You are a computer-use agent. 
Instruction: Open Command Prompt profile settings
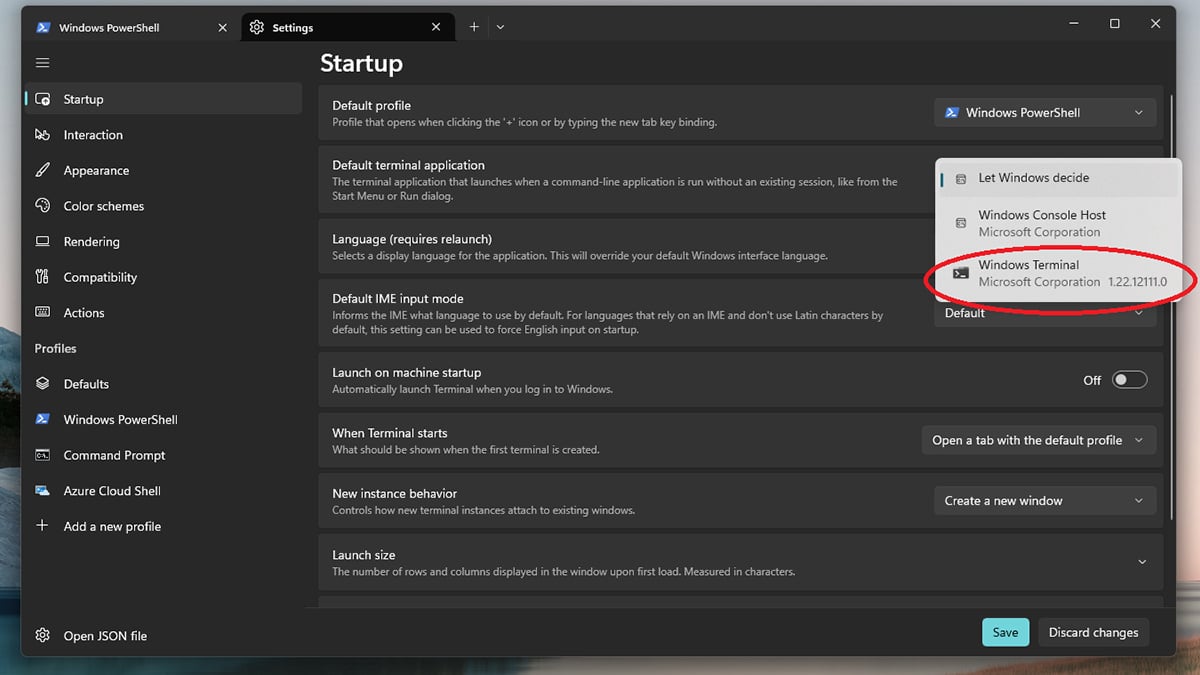pyautogui.click(x=162, y=455)
